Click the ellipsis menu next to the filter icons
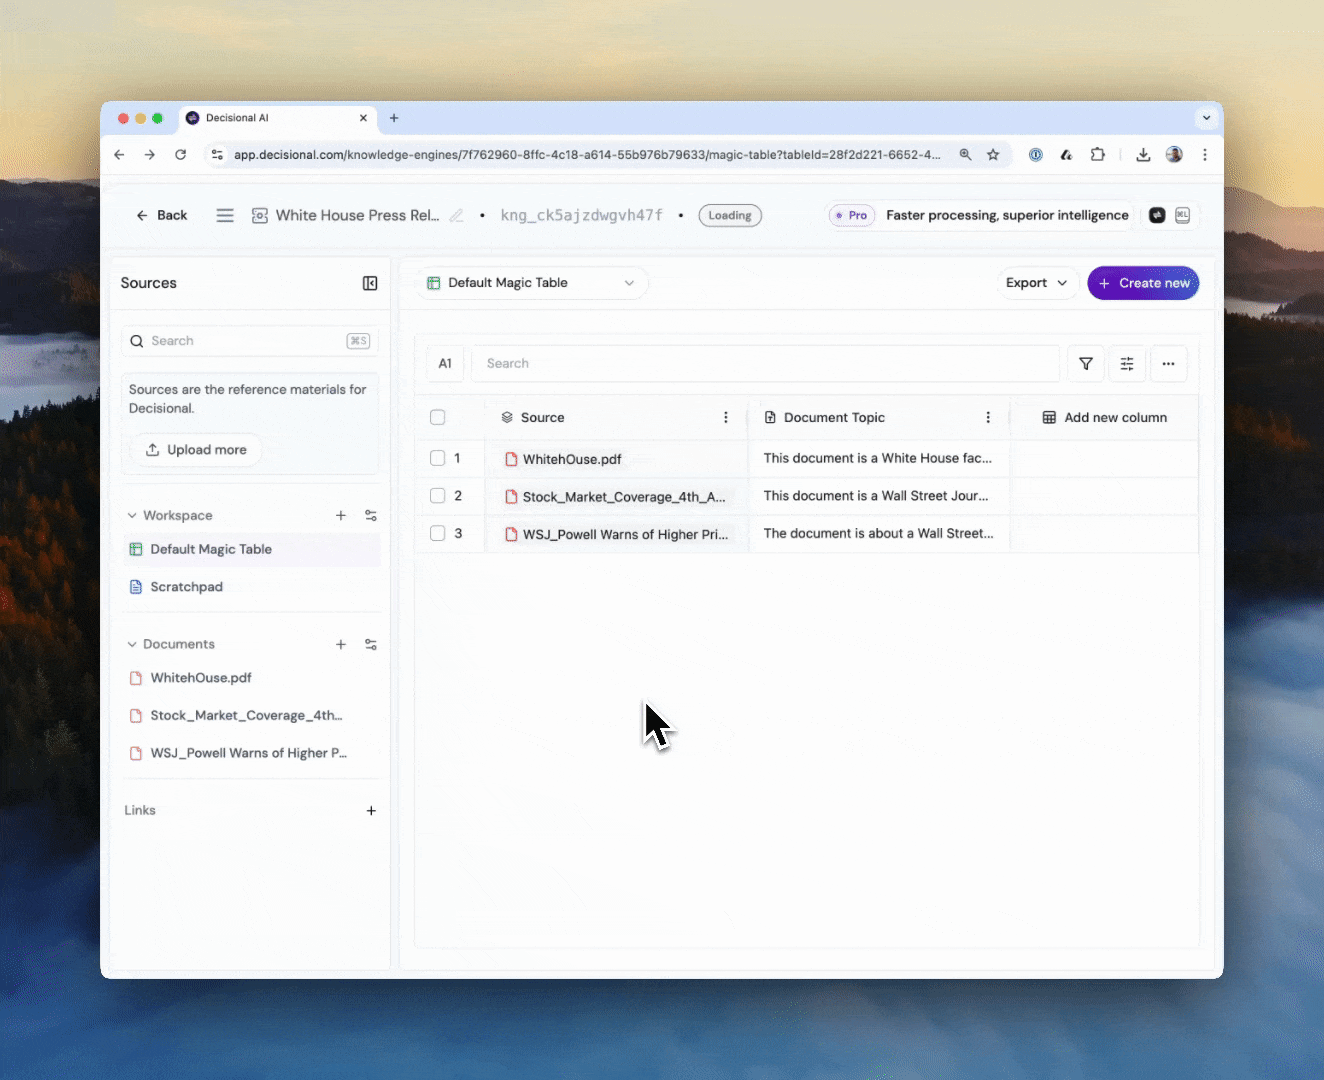The height and width of the screenshot is (1080, 1324). point(1168,363)
